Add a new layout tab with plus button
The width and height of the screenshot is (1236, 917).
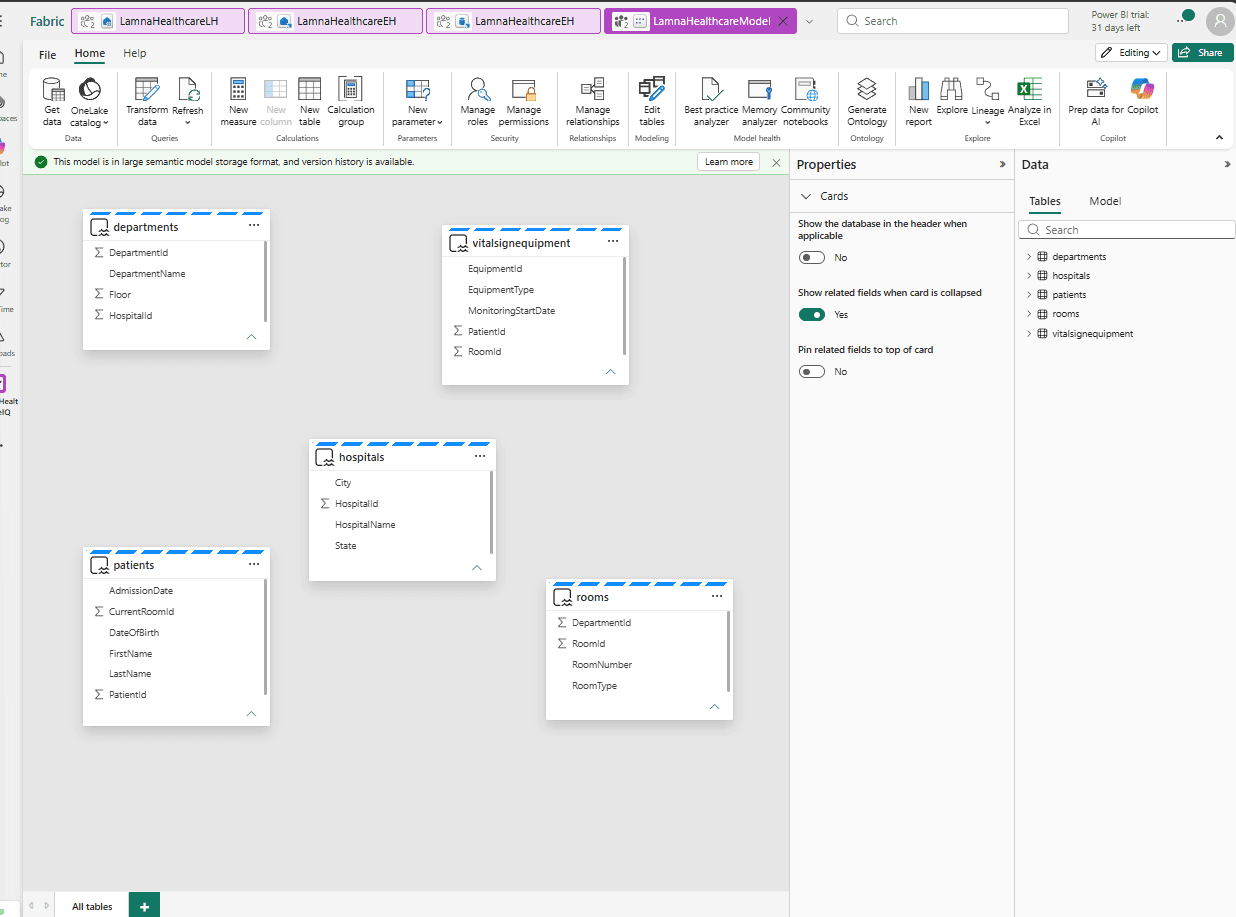144,907
